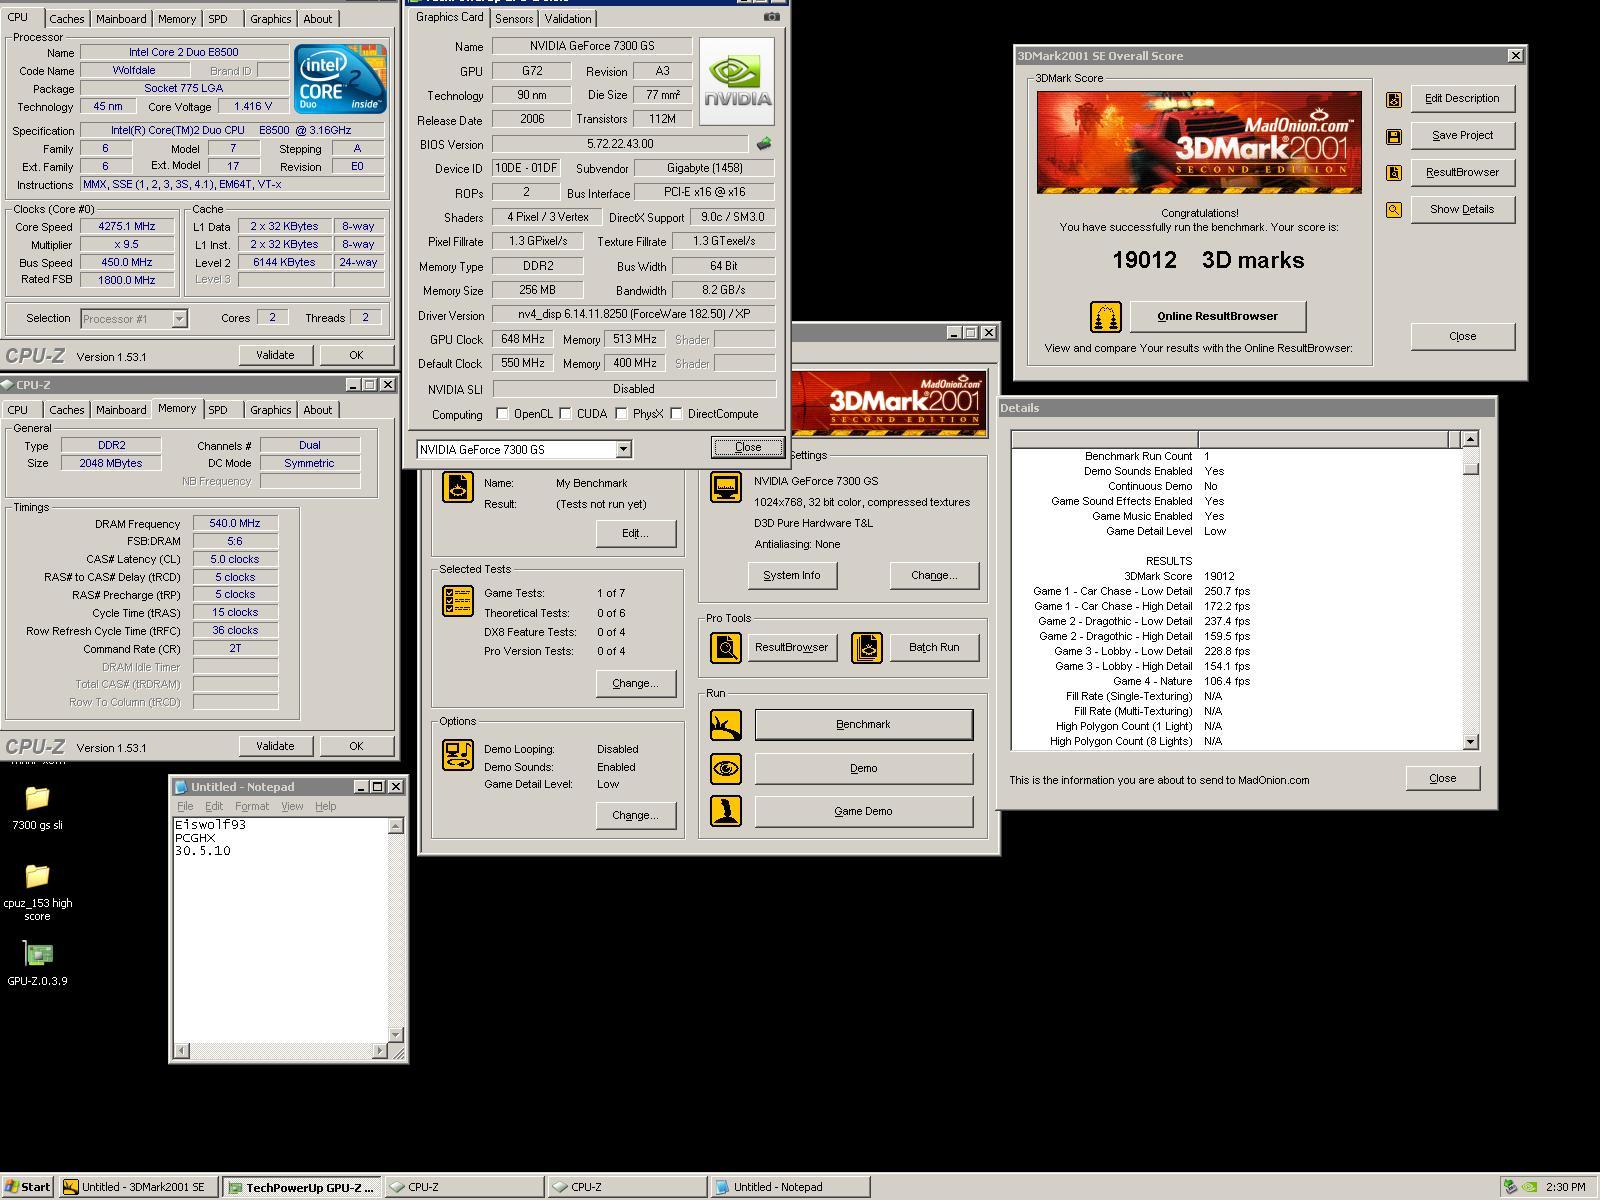1600x1200 pixels.
Task: Click Change... under Selected Tests
Action: (635, 684)
